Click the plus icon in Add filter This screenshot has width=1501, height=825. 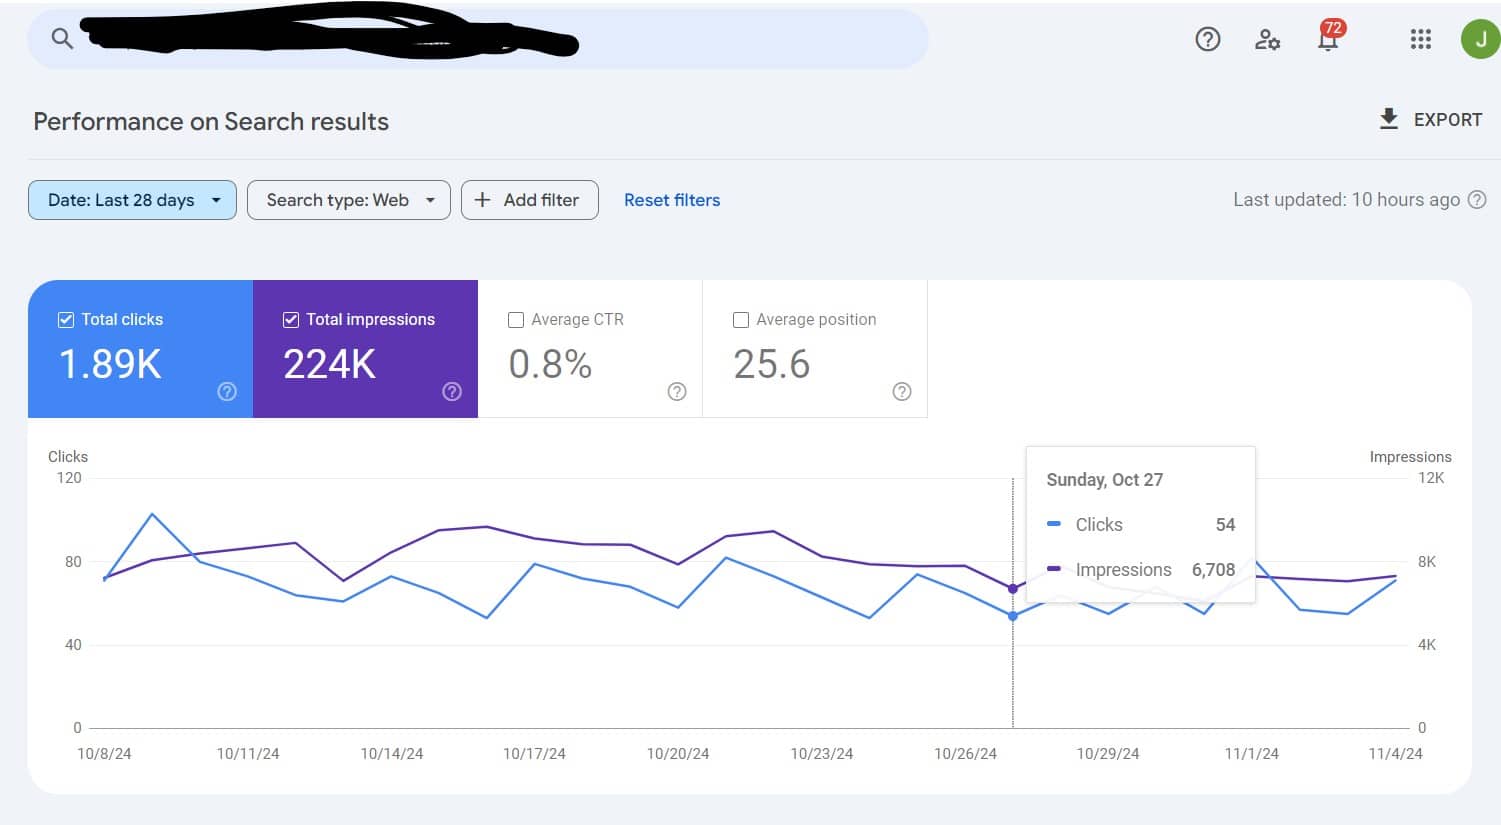482,200
